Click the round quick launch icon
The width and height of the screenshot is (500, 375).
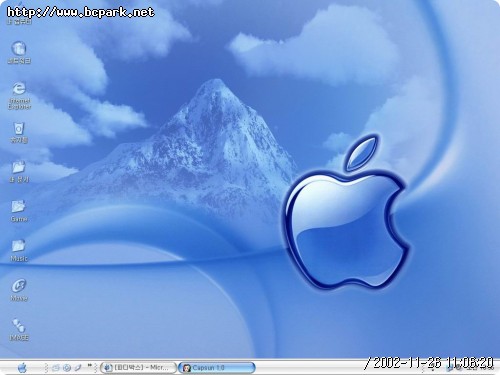pyautogui.click(x=67, y=368)
